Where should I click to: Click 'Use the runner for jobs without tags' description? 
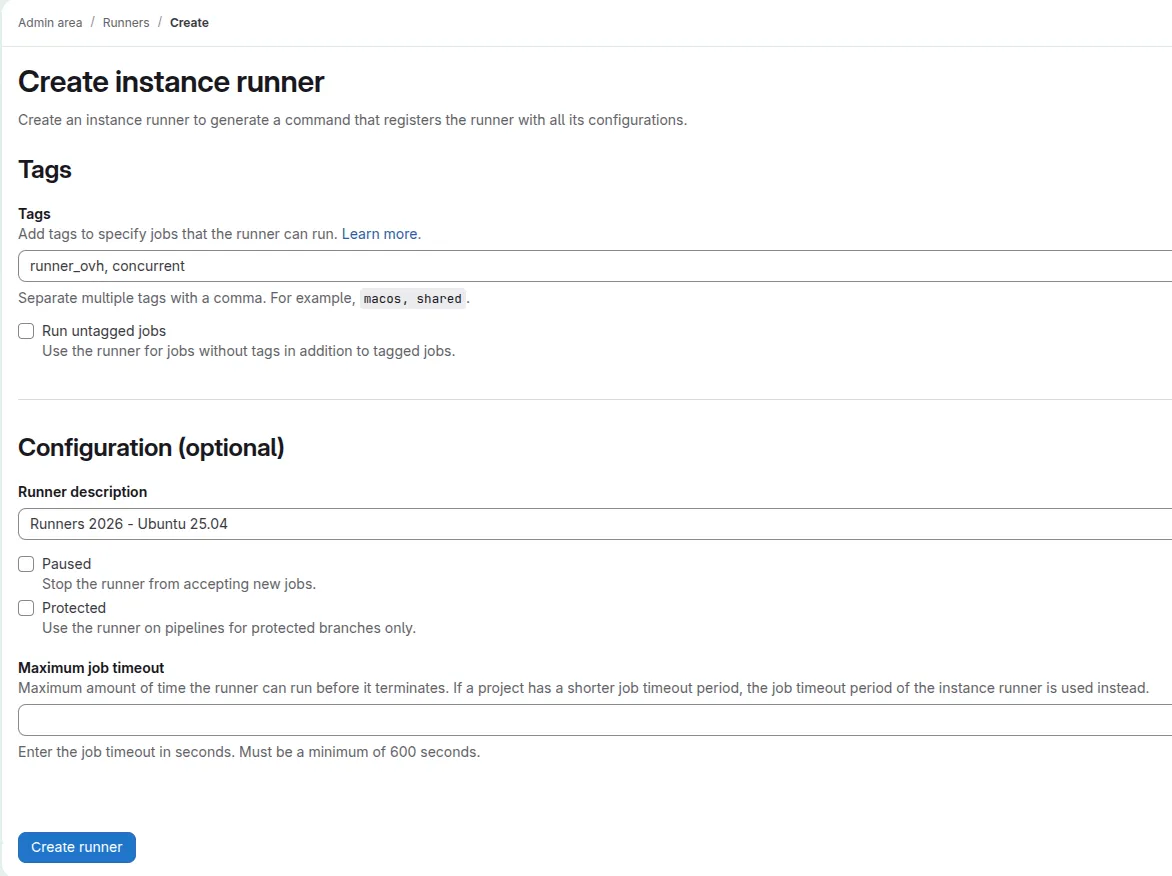coord(248,351)
